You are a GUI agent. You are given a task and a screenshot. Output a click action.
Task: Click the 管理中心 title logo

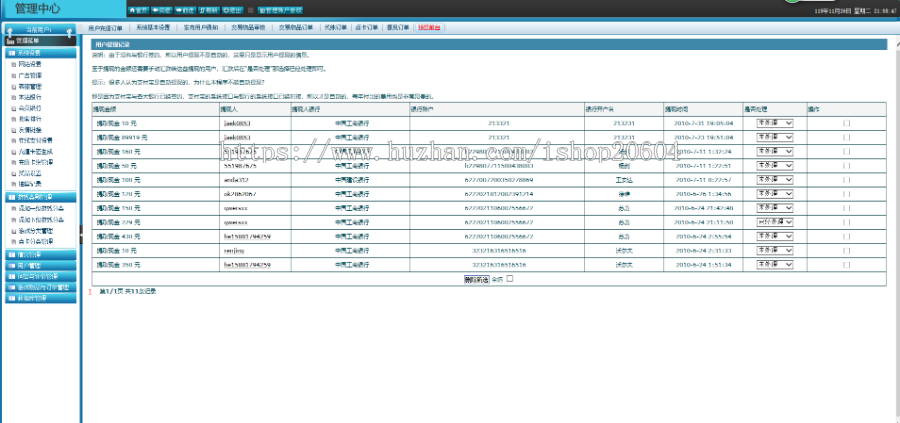pyautogui.click(x=38, y=9)
